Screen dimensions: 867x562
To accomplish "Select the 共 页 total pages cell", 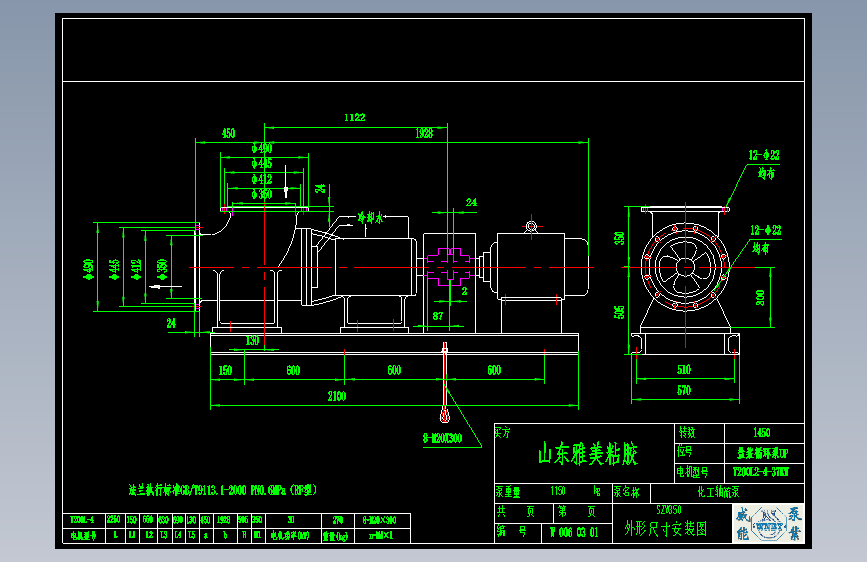I will click(x=524, y=513).
